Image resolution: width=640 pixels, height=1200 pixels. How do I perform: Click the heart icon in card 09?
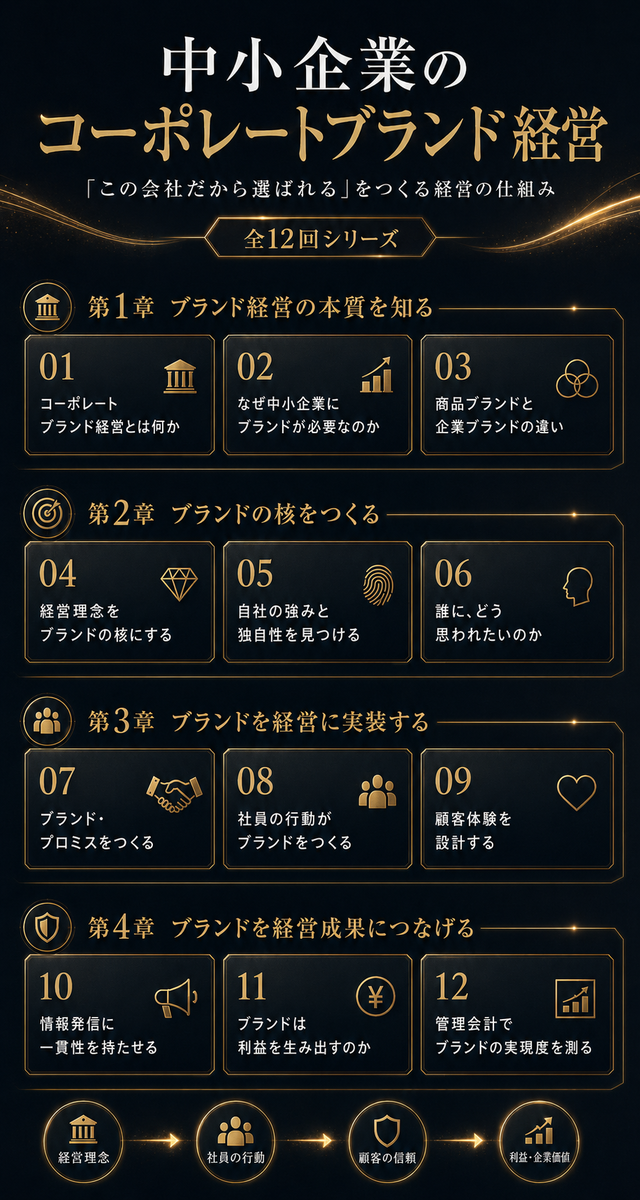point(576,792)
